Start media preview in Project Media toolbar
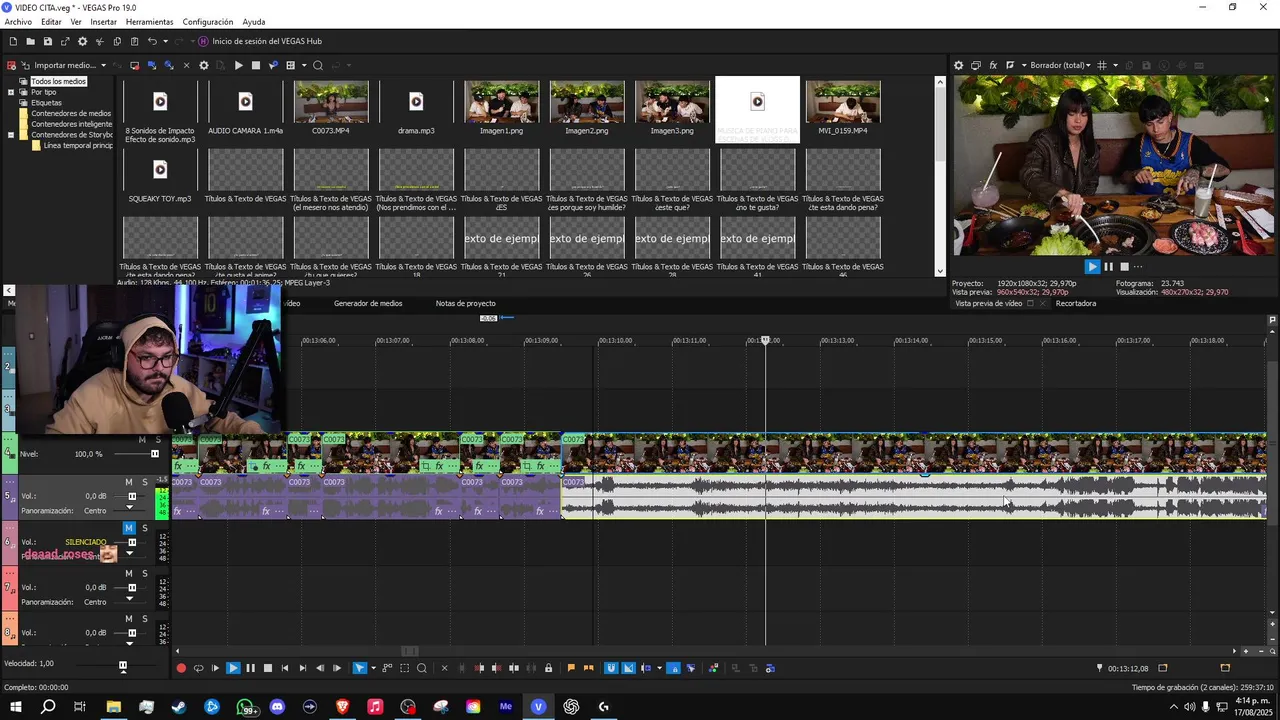The image size is (1280, 720). 238,65
